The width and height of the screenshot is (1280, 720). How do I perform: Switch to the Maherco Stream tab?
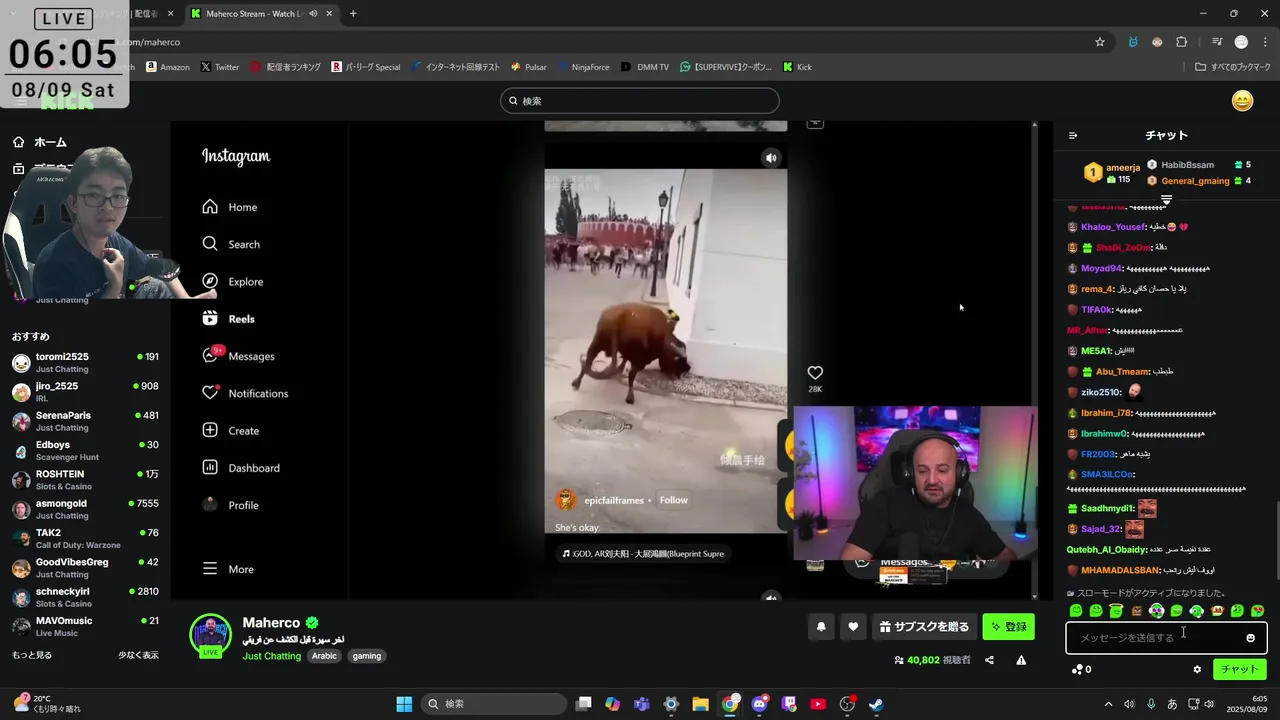262,14
